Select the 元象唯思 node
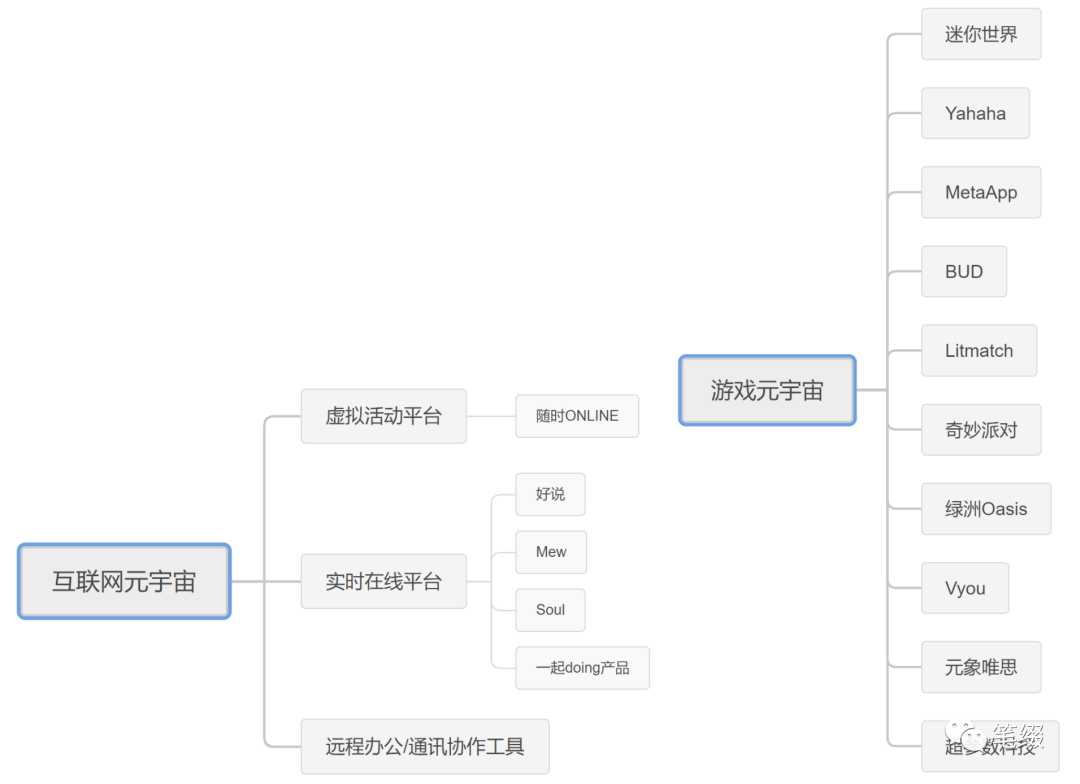 pyautogui.click(x=981, y=668)
